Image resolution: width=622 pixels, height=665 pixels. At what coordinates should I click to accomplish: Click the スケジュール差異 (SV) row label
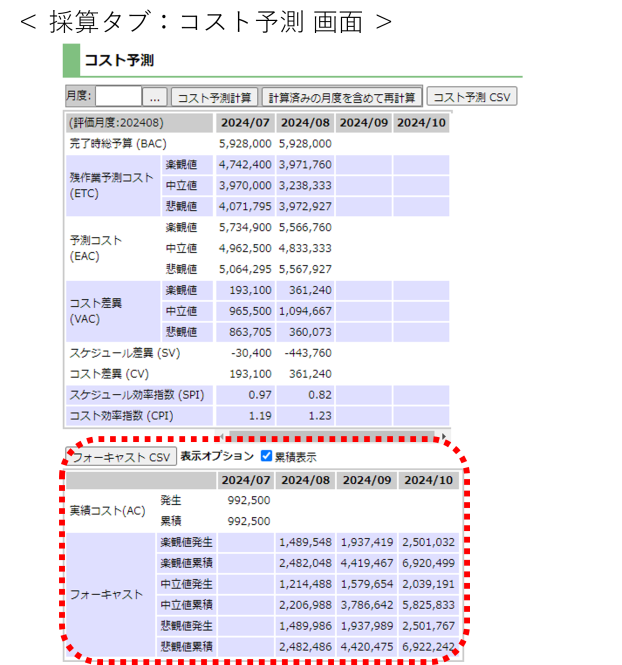[125, 353]
